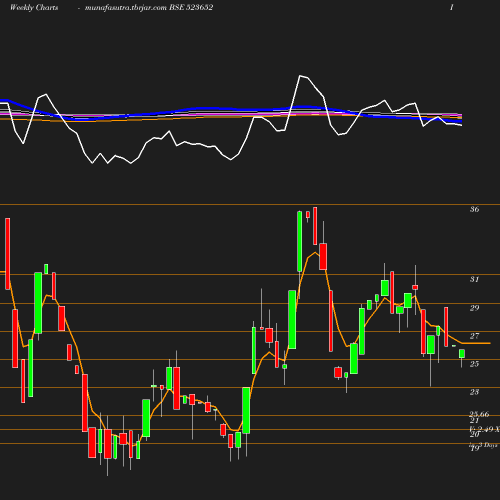This screenshot has width=500, height=500.
Task: Click the 25 price axis label
Action: (474, 364)
